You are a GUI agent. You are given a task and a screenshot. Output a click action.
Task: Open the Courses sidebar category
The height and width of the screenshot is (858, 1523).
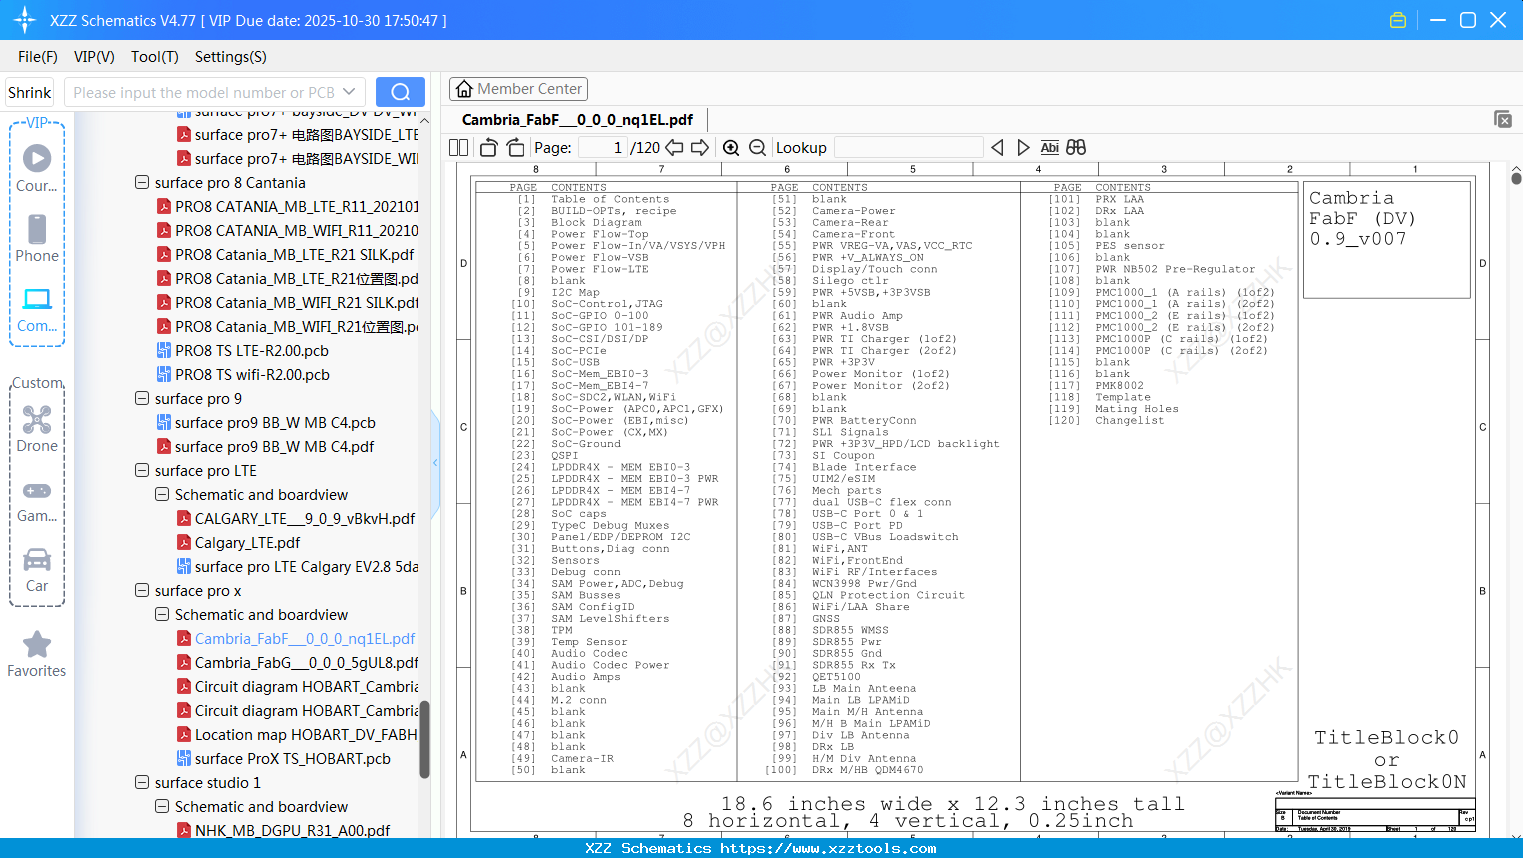[x=37, y=169]
